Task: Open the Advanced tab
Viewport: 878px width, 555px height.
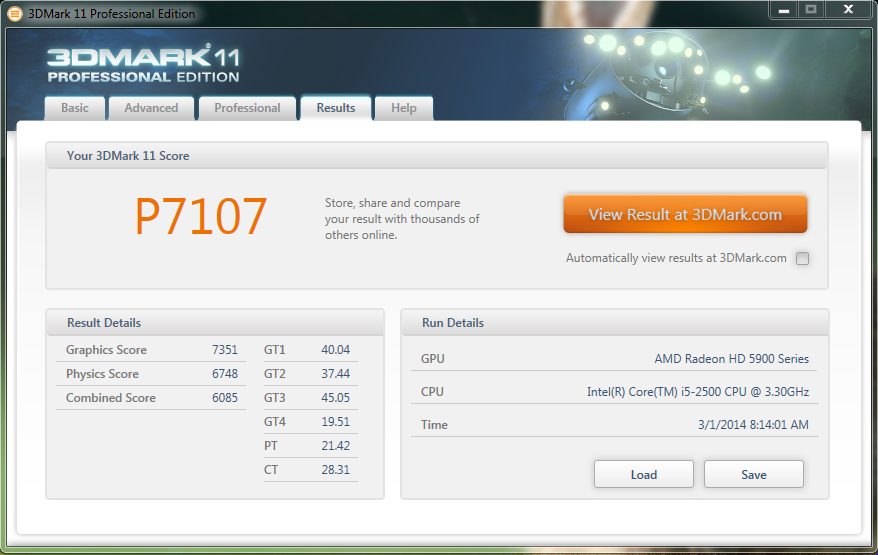Action: click(x=151, y=108)
